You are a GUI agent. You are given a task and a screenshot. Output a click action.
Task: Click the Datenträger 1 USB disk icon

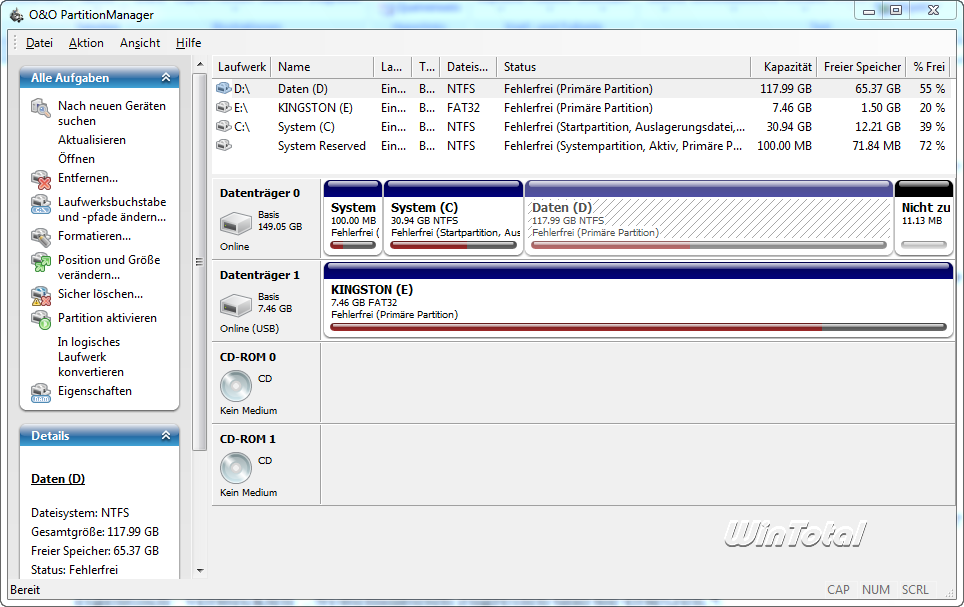pyautogui.click(x=235, y=304)
